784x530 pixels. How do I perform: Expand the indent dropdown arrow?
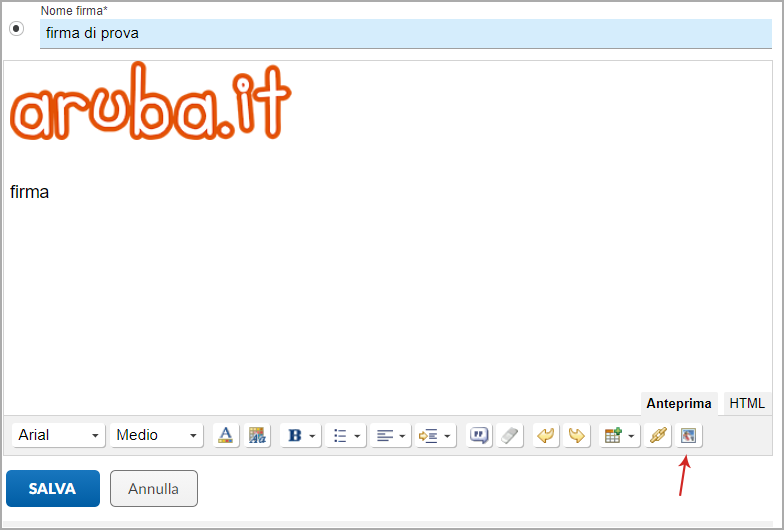447,436
